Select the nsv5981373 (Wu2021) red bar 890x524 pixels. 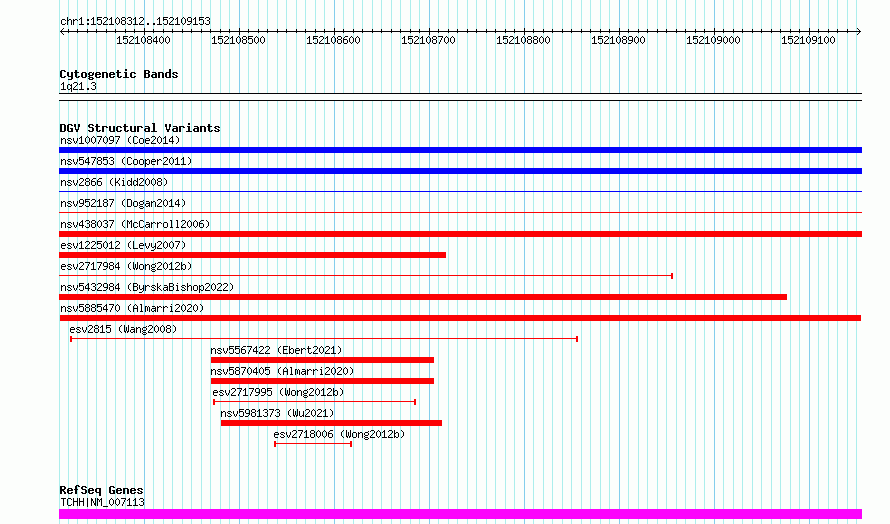[331, 423]
